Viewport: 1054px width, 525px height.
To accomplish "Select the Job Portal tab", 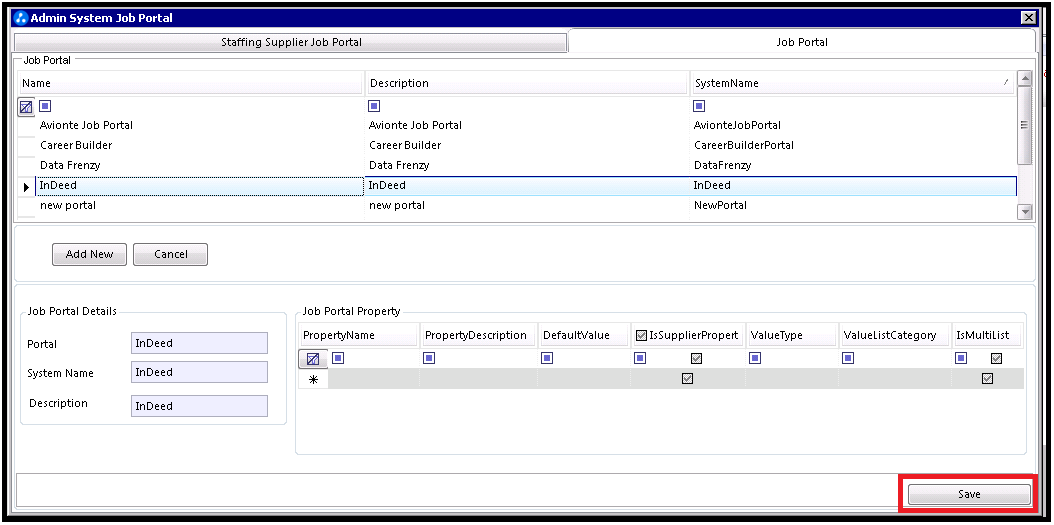I will coord(802,42).
